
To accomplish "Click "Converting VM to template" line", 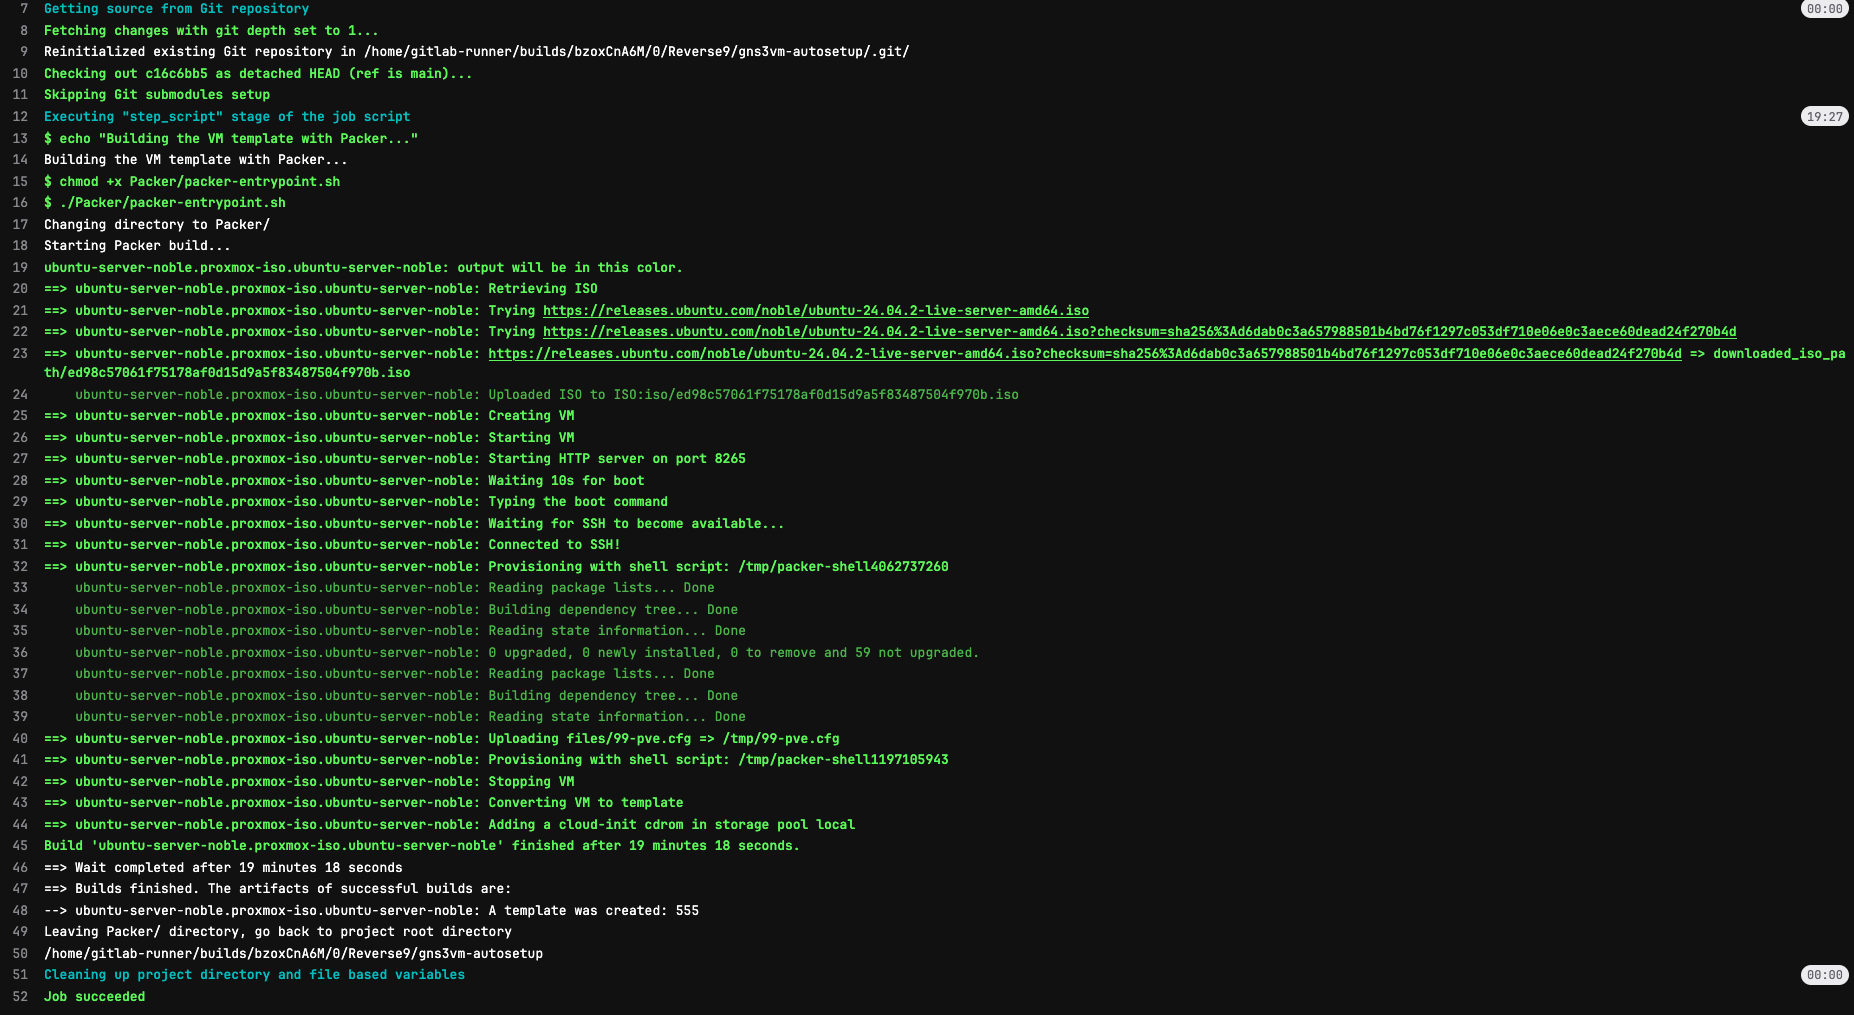I will [364, 803].
